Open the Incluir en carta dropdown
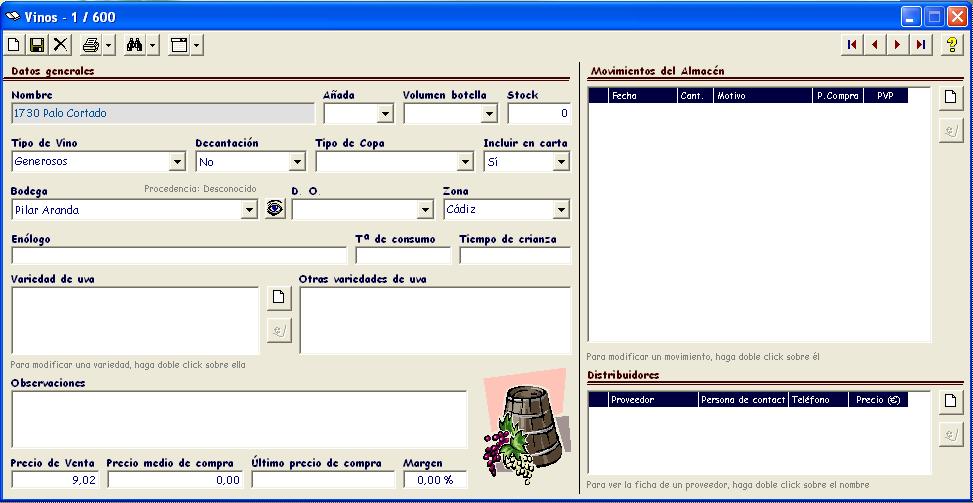Viewport: 973px width, 503px height. click(561, 162)
